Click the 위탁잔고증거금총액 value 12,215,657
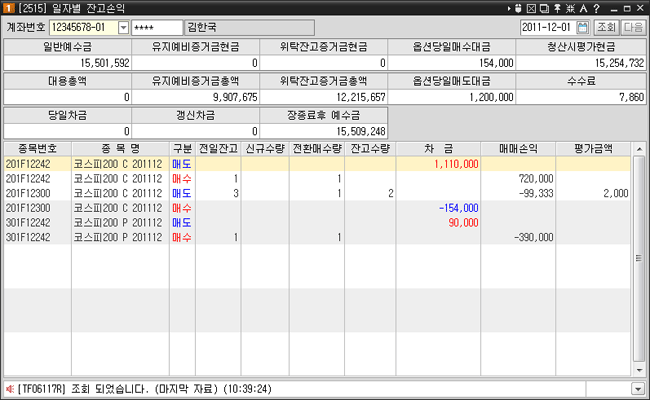650x400 pixels. 361,97
